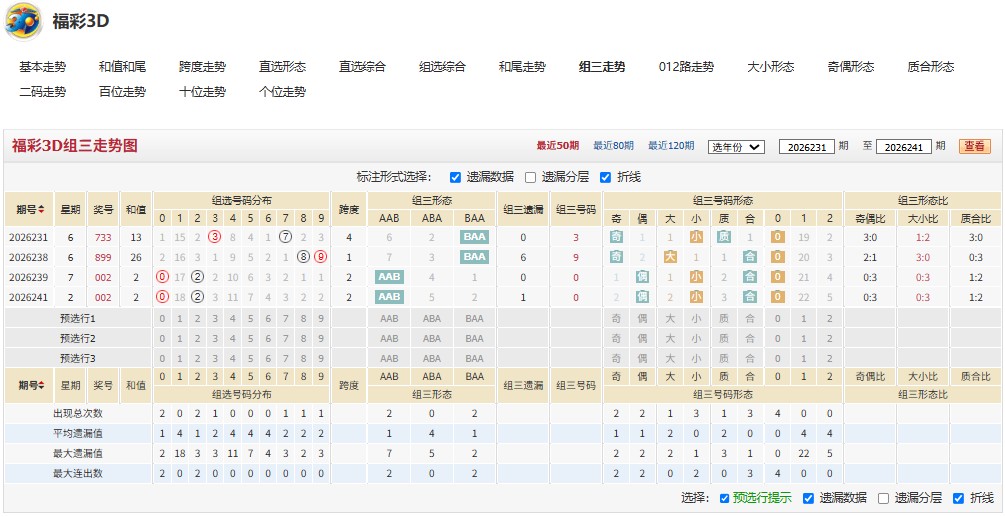Click the BAA badge in row 2026238
1005x517 pixels.
point(474,258)
